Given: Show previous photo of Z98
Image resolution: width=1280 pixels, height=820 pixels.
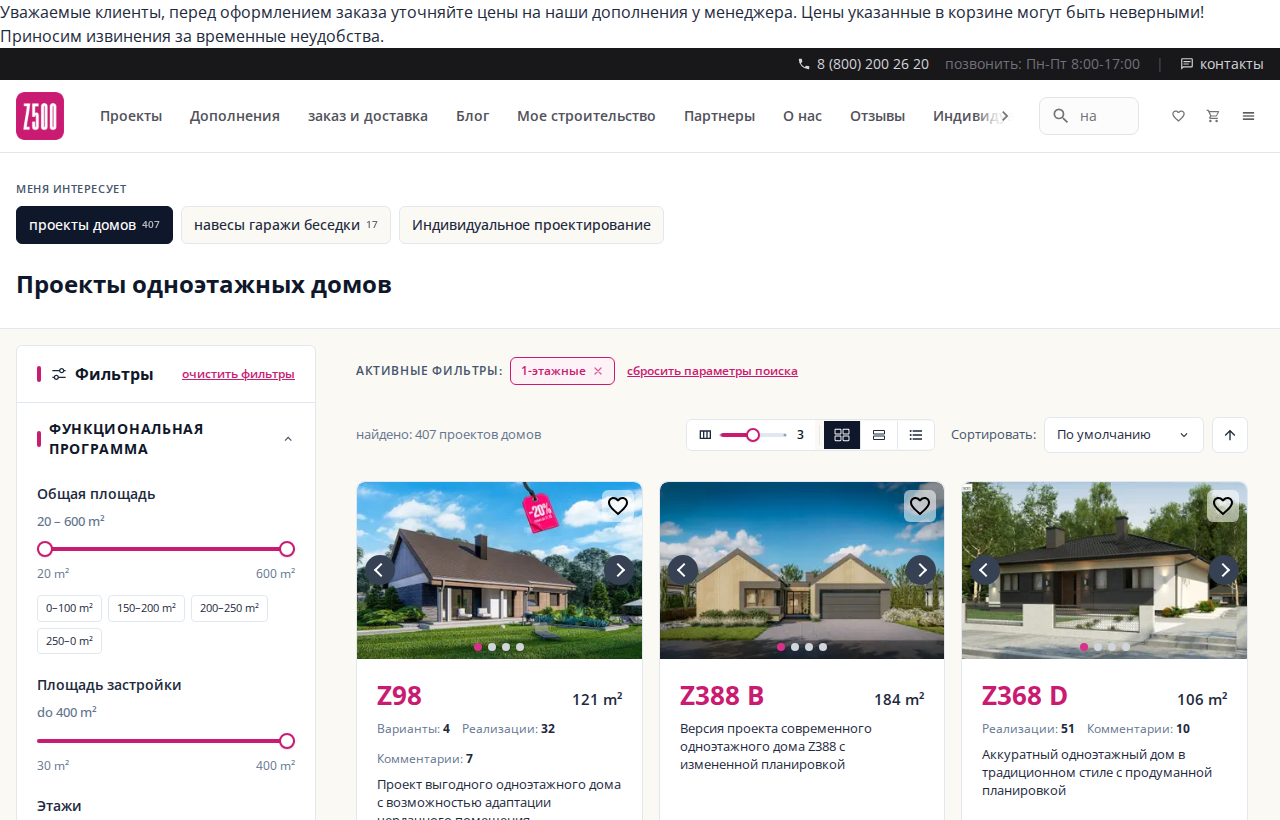Looking at the screenshot, I should click(379, 570).
